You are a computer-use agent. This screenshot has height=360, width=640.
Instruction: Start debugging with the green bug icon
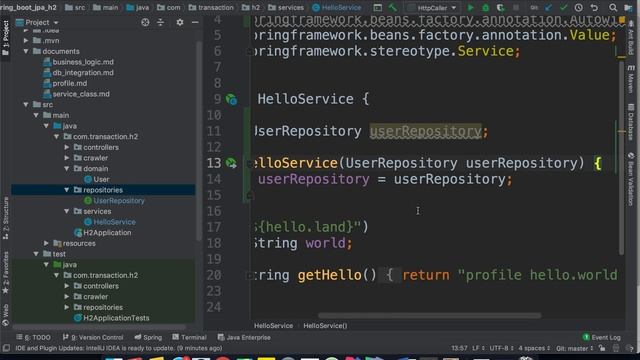coord(485,7)
